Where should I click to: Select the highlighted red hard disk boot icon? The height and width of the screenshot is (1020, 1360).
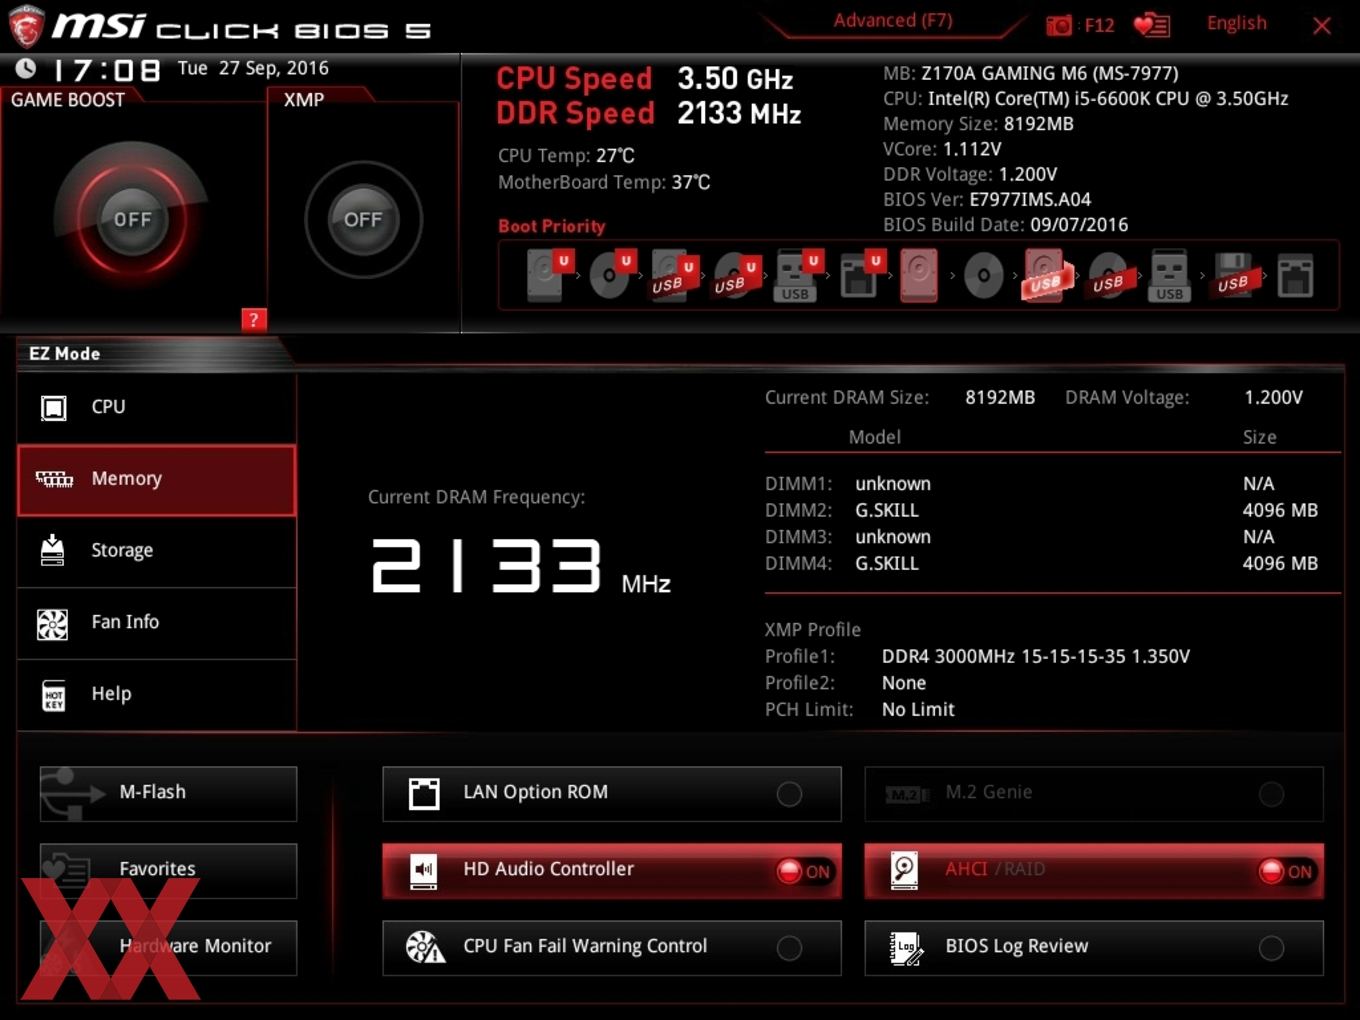pyautogui.click(x=919, y=275)
